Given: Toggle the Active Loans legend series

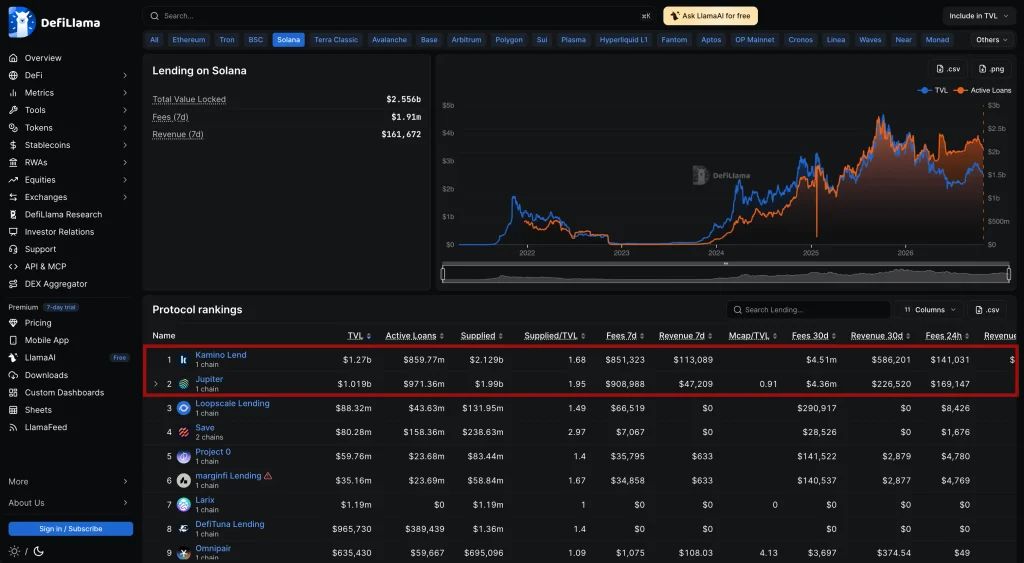Looking at the screenshot, I should point(983,90).
